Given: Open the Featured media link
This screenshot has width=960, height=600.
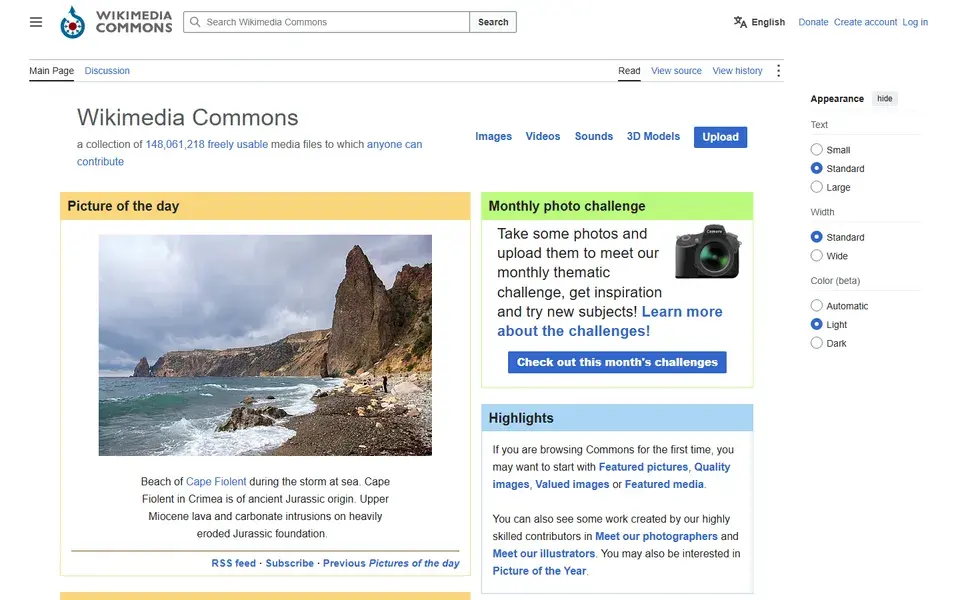Looking at the screenshot, I should point(664,484).
